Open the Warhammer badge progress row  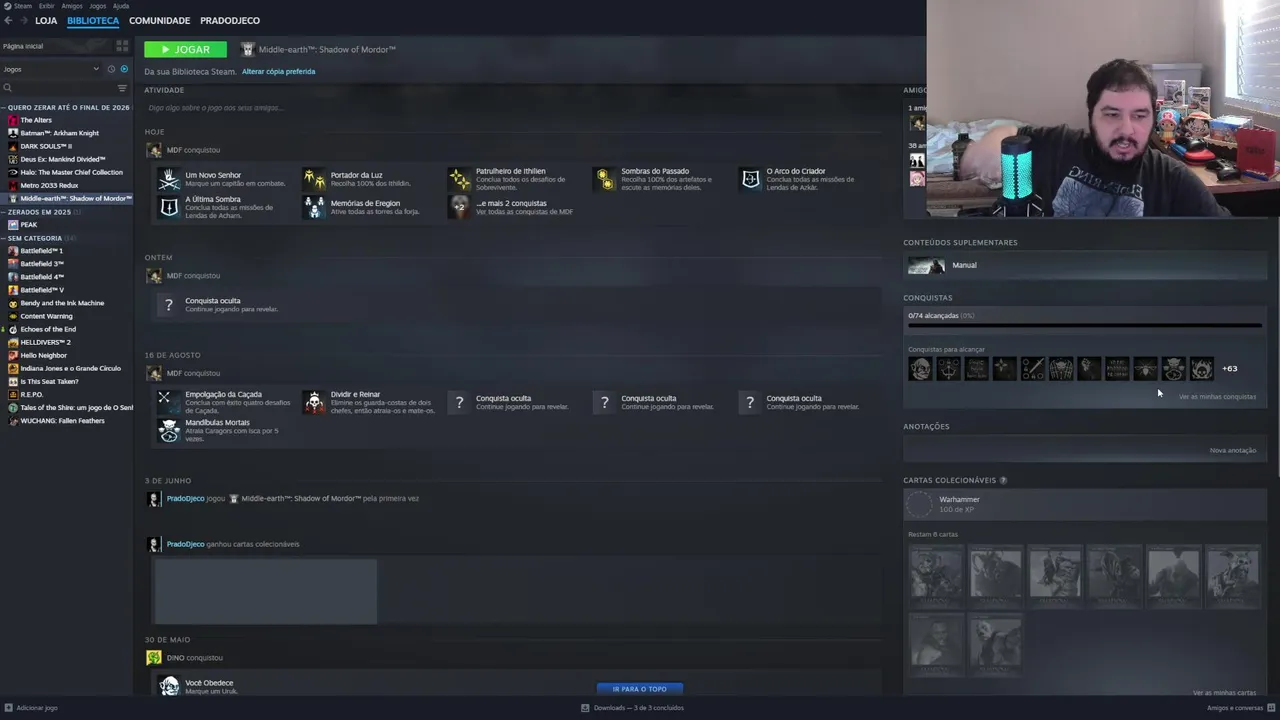(x=1085, y=505)
